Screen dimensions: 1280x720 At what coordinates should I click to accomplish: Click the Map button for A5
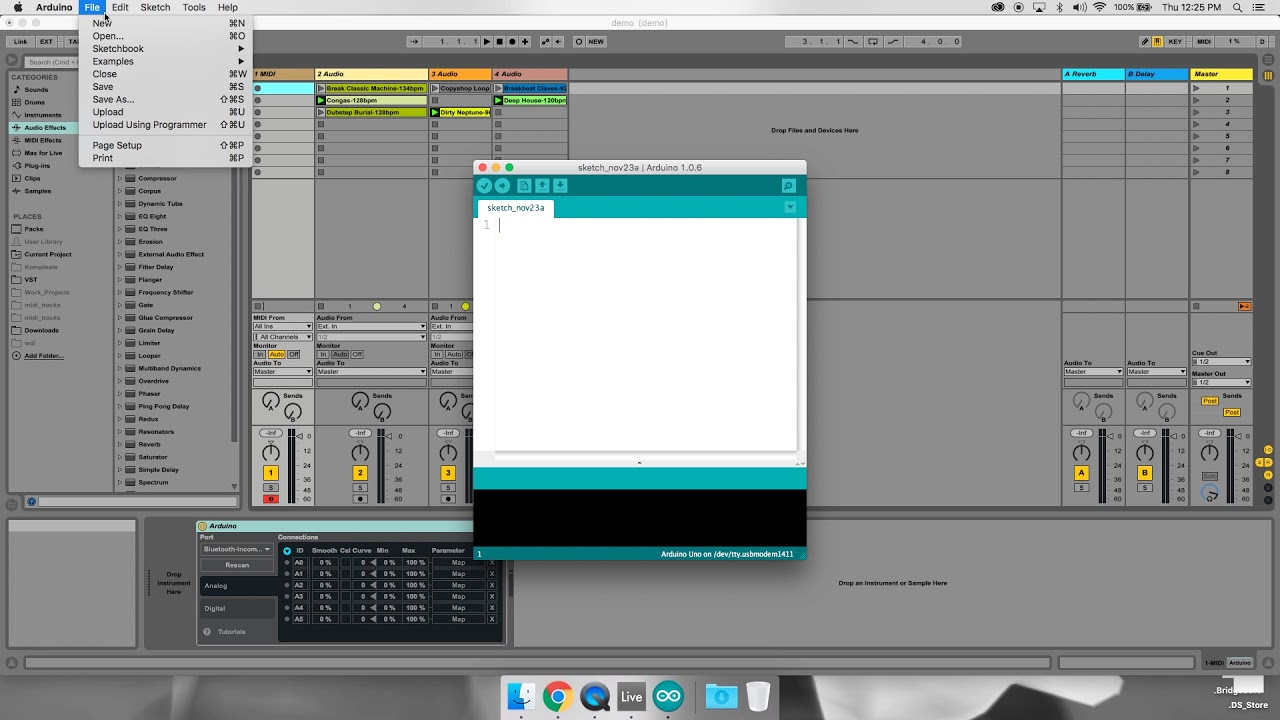coord(458,619)
